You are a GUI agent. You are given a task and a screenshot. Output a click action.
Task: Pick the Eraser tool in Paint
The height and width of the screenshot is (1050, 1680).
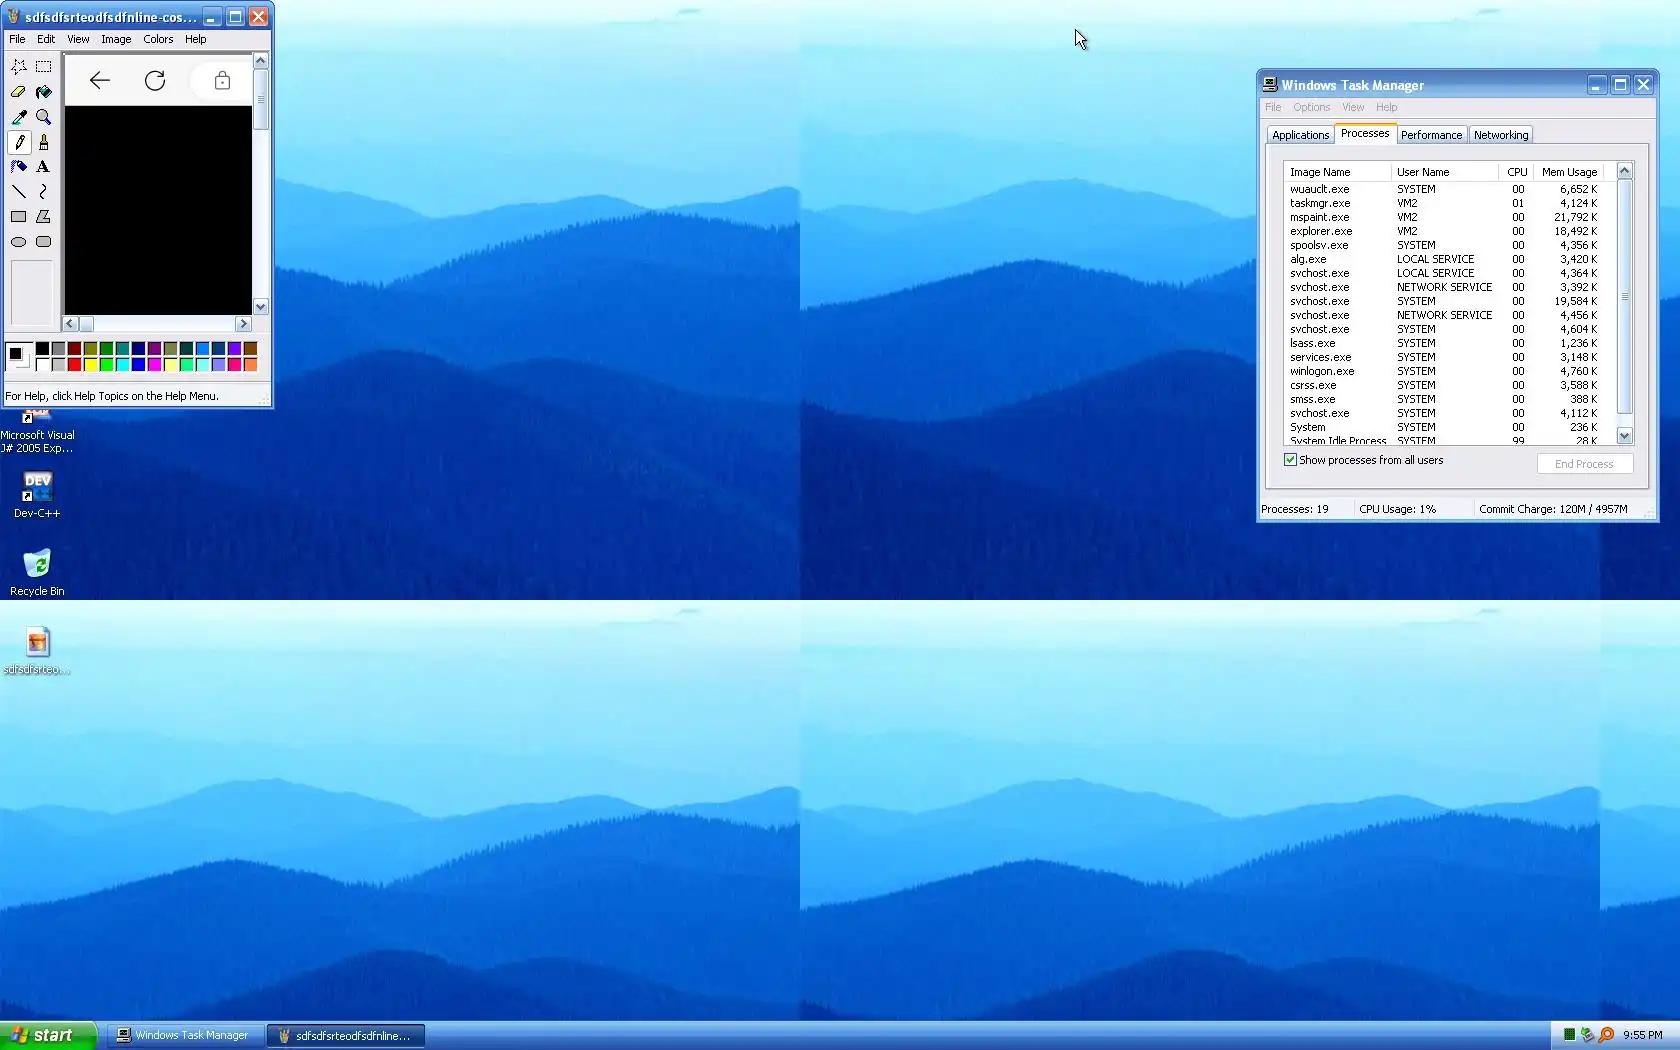[19, 92]
